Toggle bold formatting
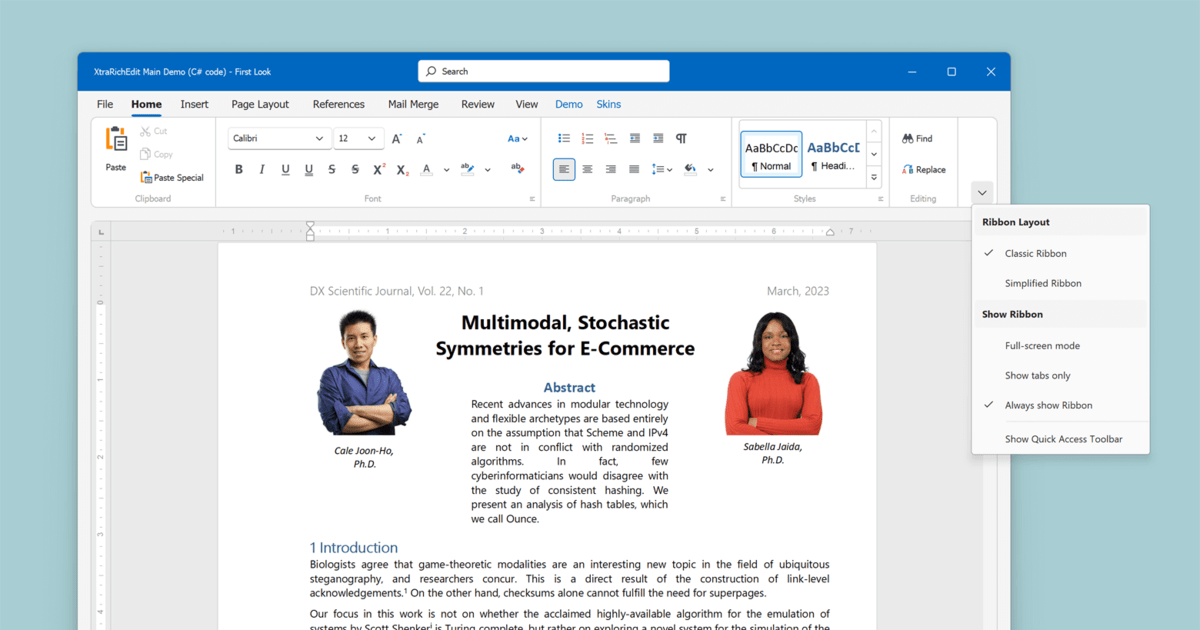Screen dimensions: 1200x630 click(x=238, y=169)
